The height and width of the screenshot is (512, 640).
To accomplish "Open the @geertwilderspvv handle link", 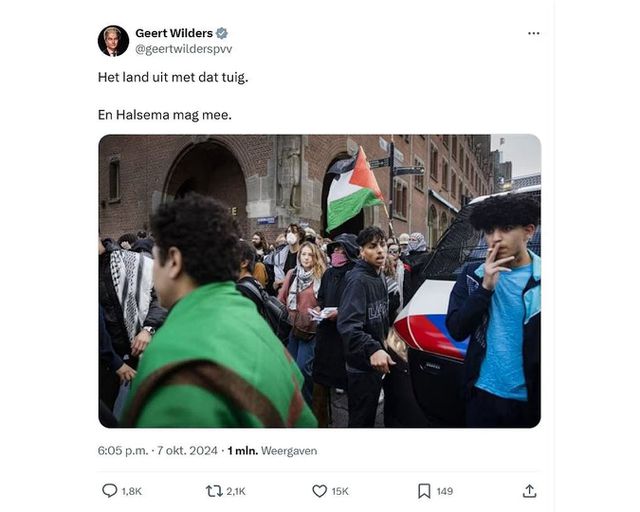I will point(183,49).
